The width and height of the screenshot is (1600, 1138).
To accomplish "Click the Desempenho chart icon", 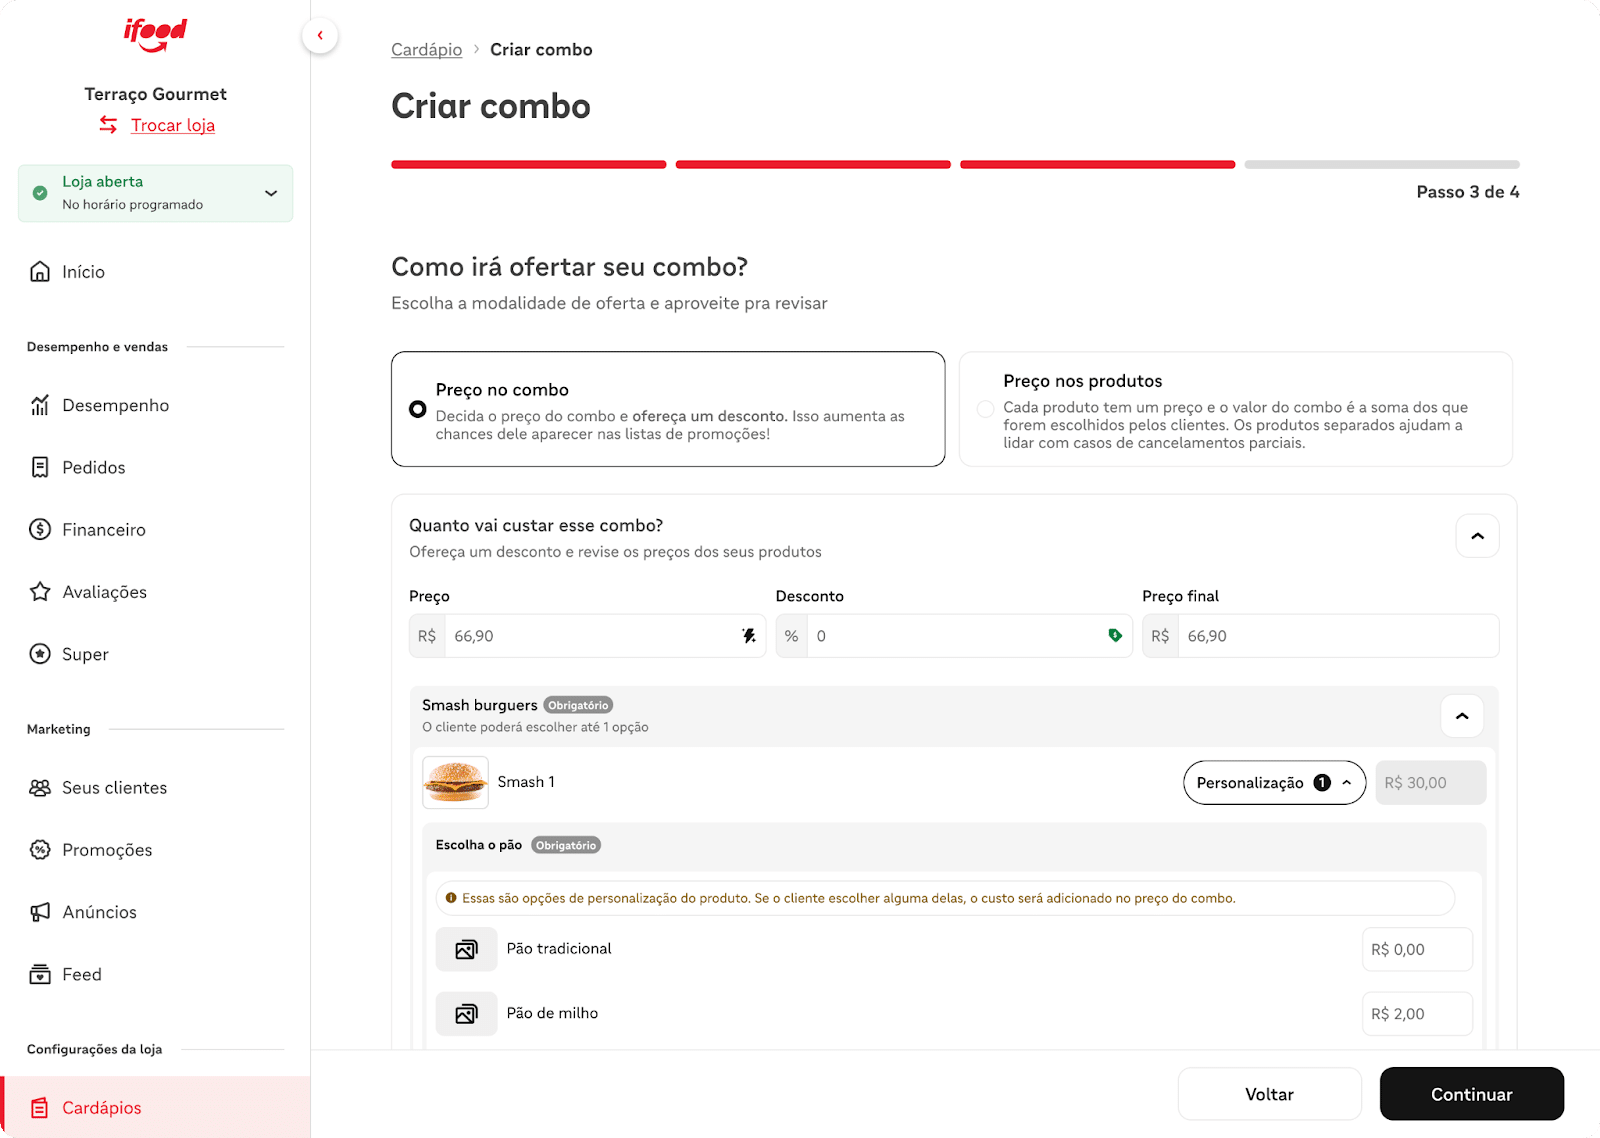I will point(40,405).
